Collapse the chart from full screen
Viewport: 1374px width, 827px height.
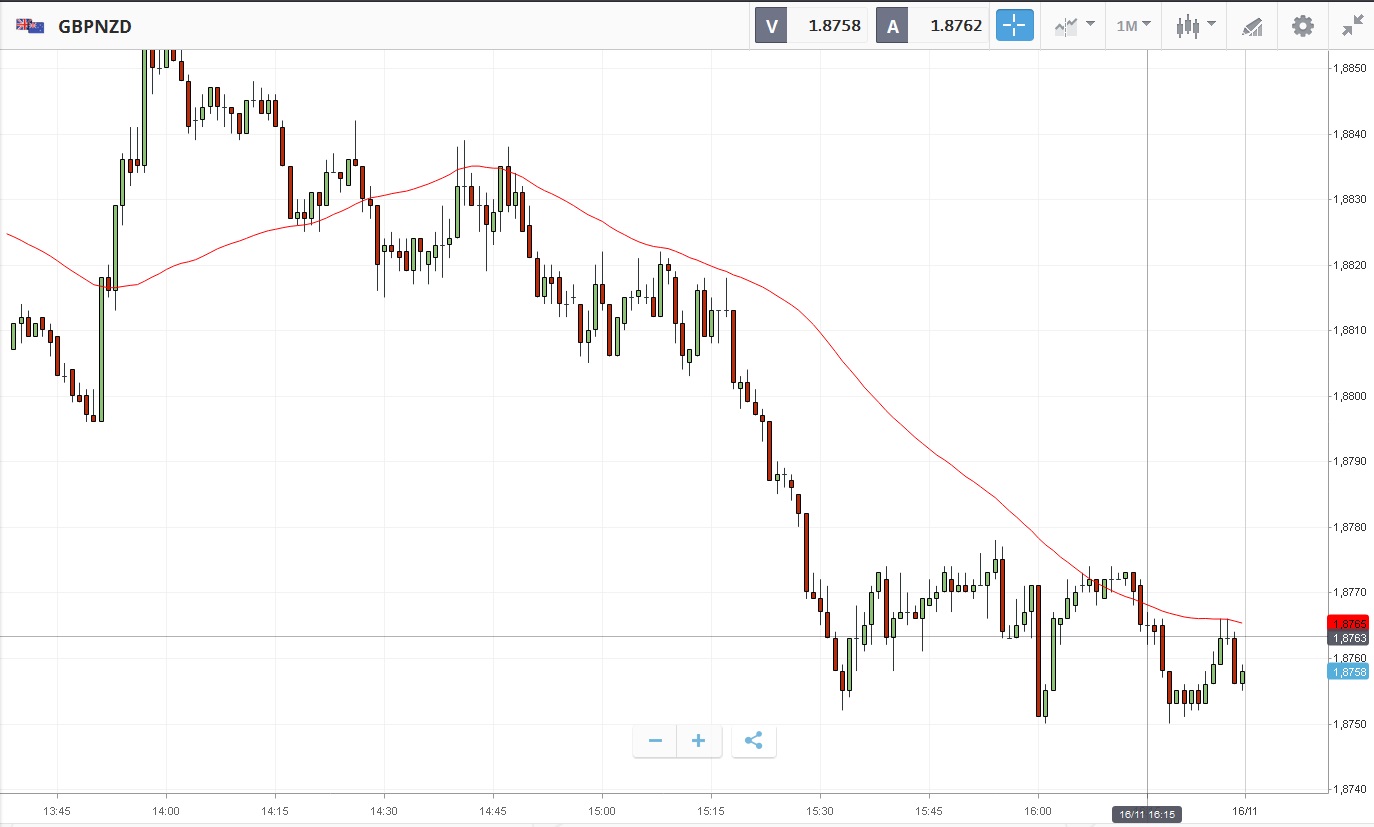(1353, 26)
